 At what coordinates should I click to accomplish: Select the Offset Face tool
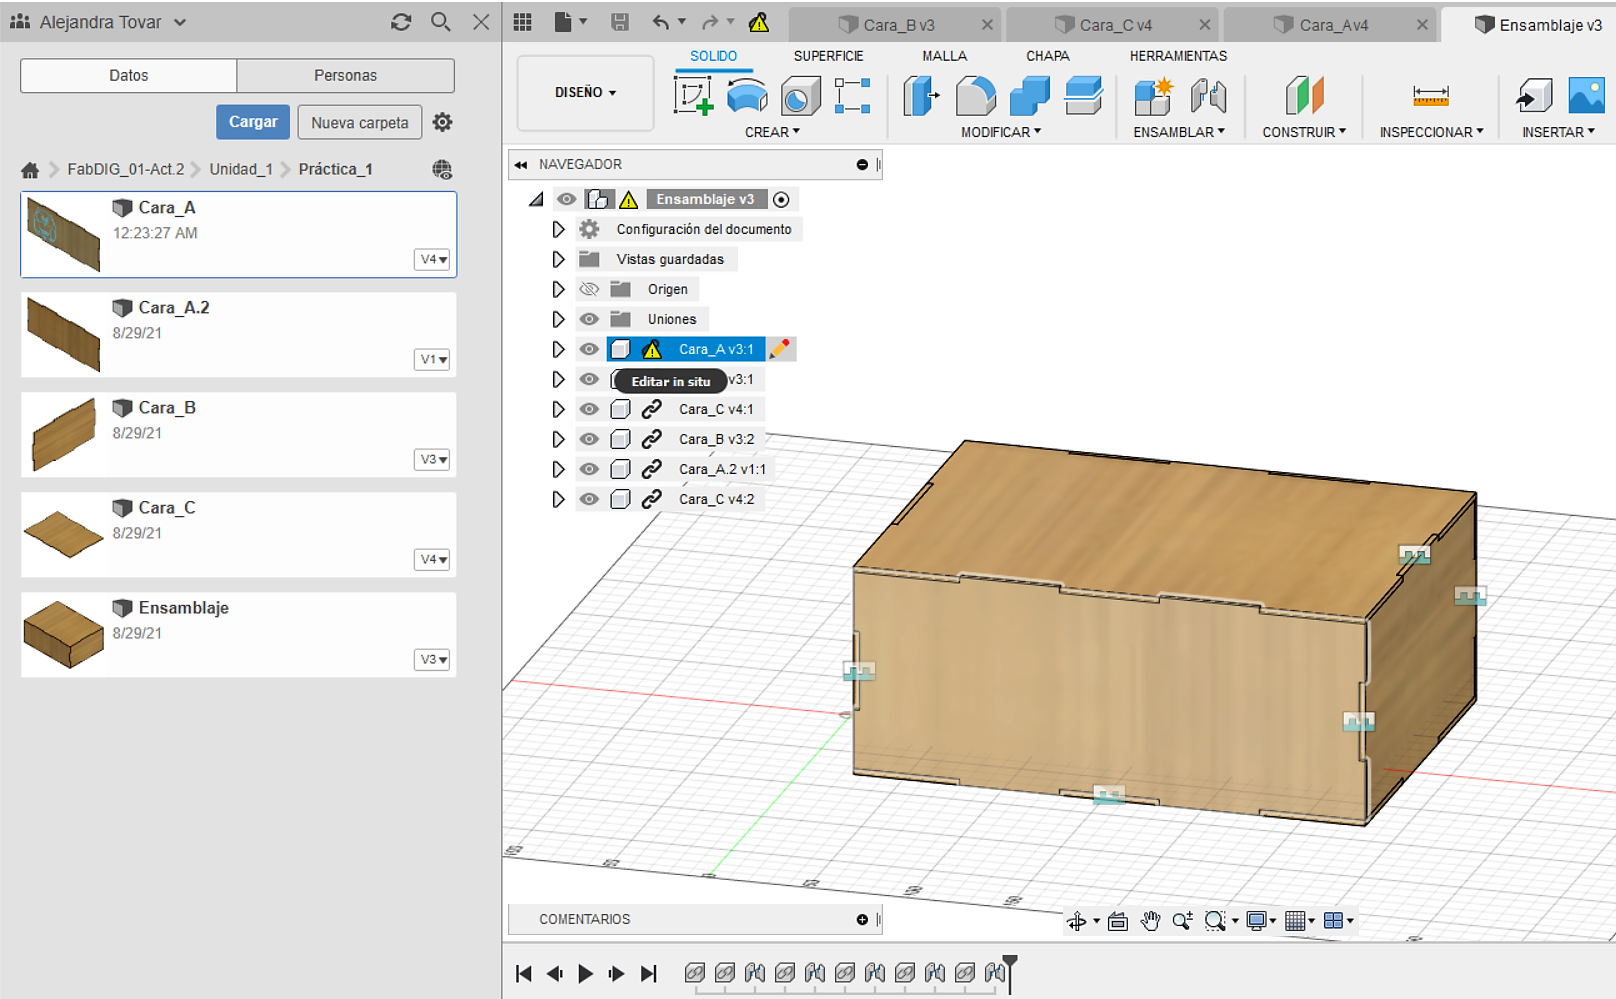(1083, 97)
